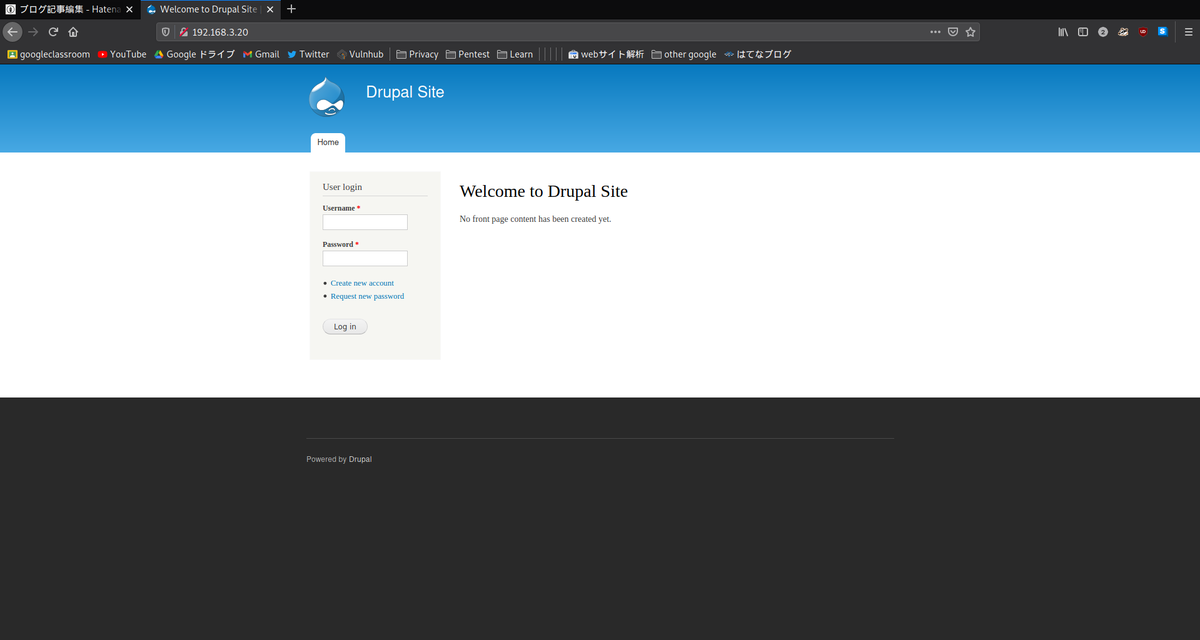
Task: Focus the Password input field
Action: (365, 258)
